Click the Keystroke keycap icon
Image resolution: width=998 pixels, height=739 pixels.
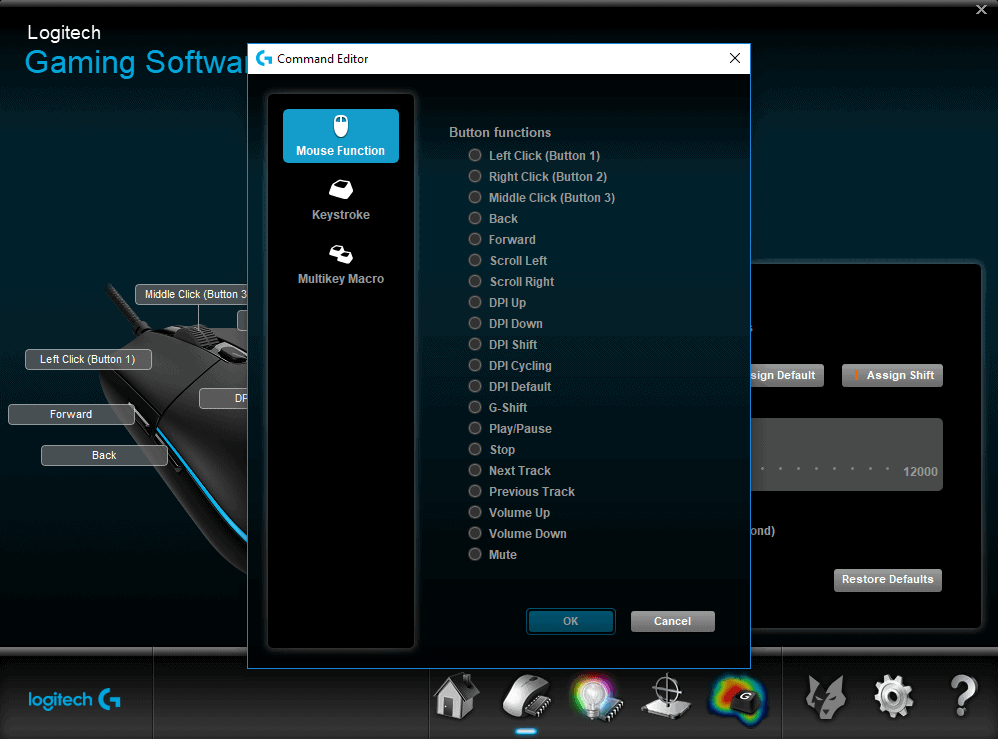click(341, 189)
